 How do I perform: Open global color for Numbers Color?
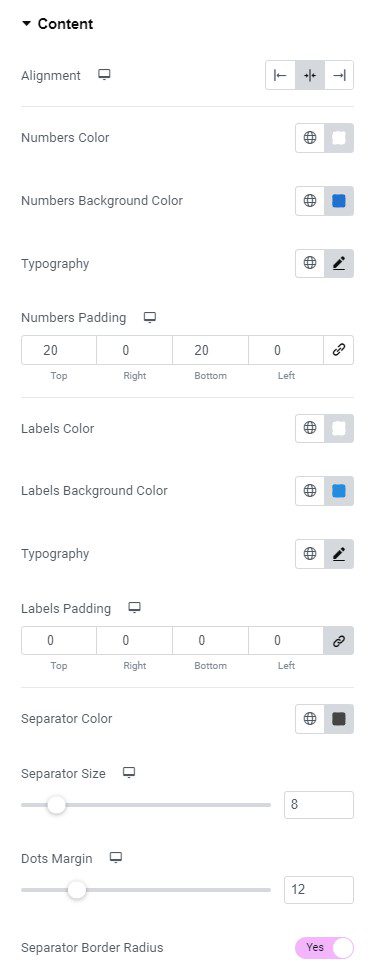(309, 138)
